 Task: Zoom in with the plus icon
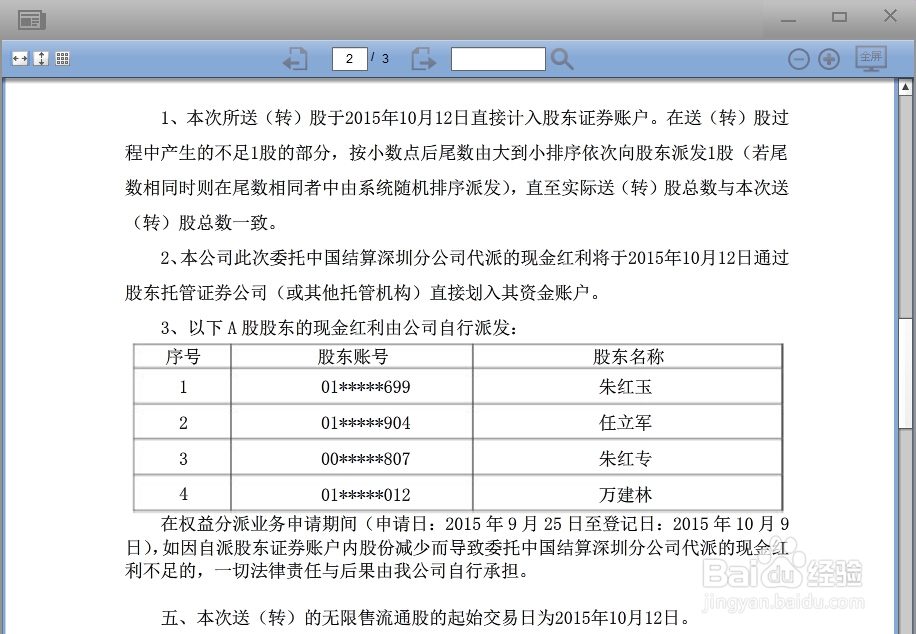tap(829, 59)
